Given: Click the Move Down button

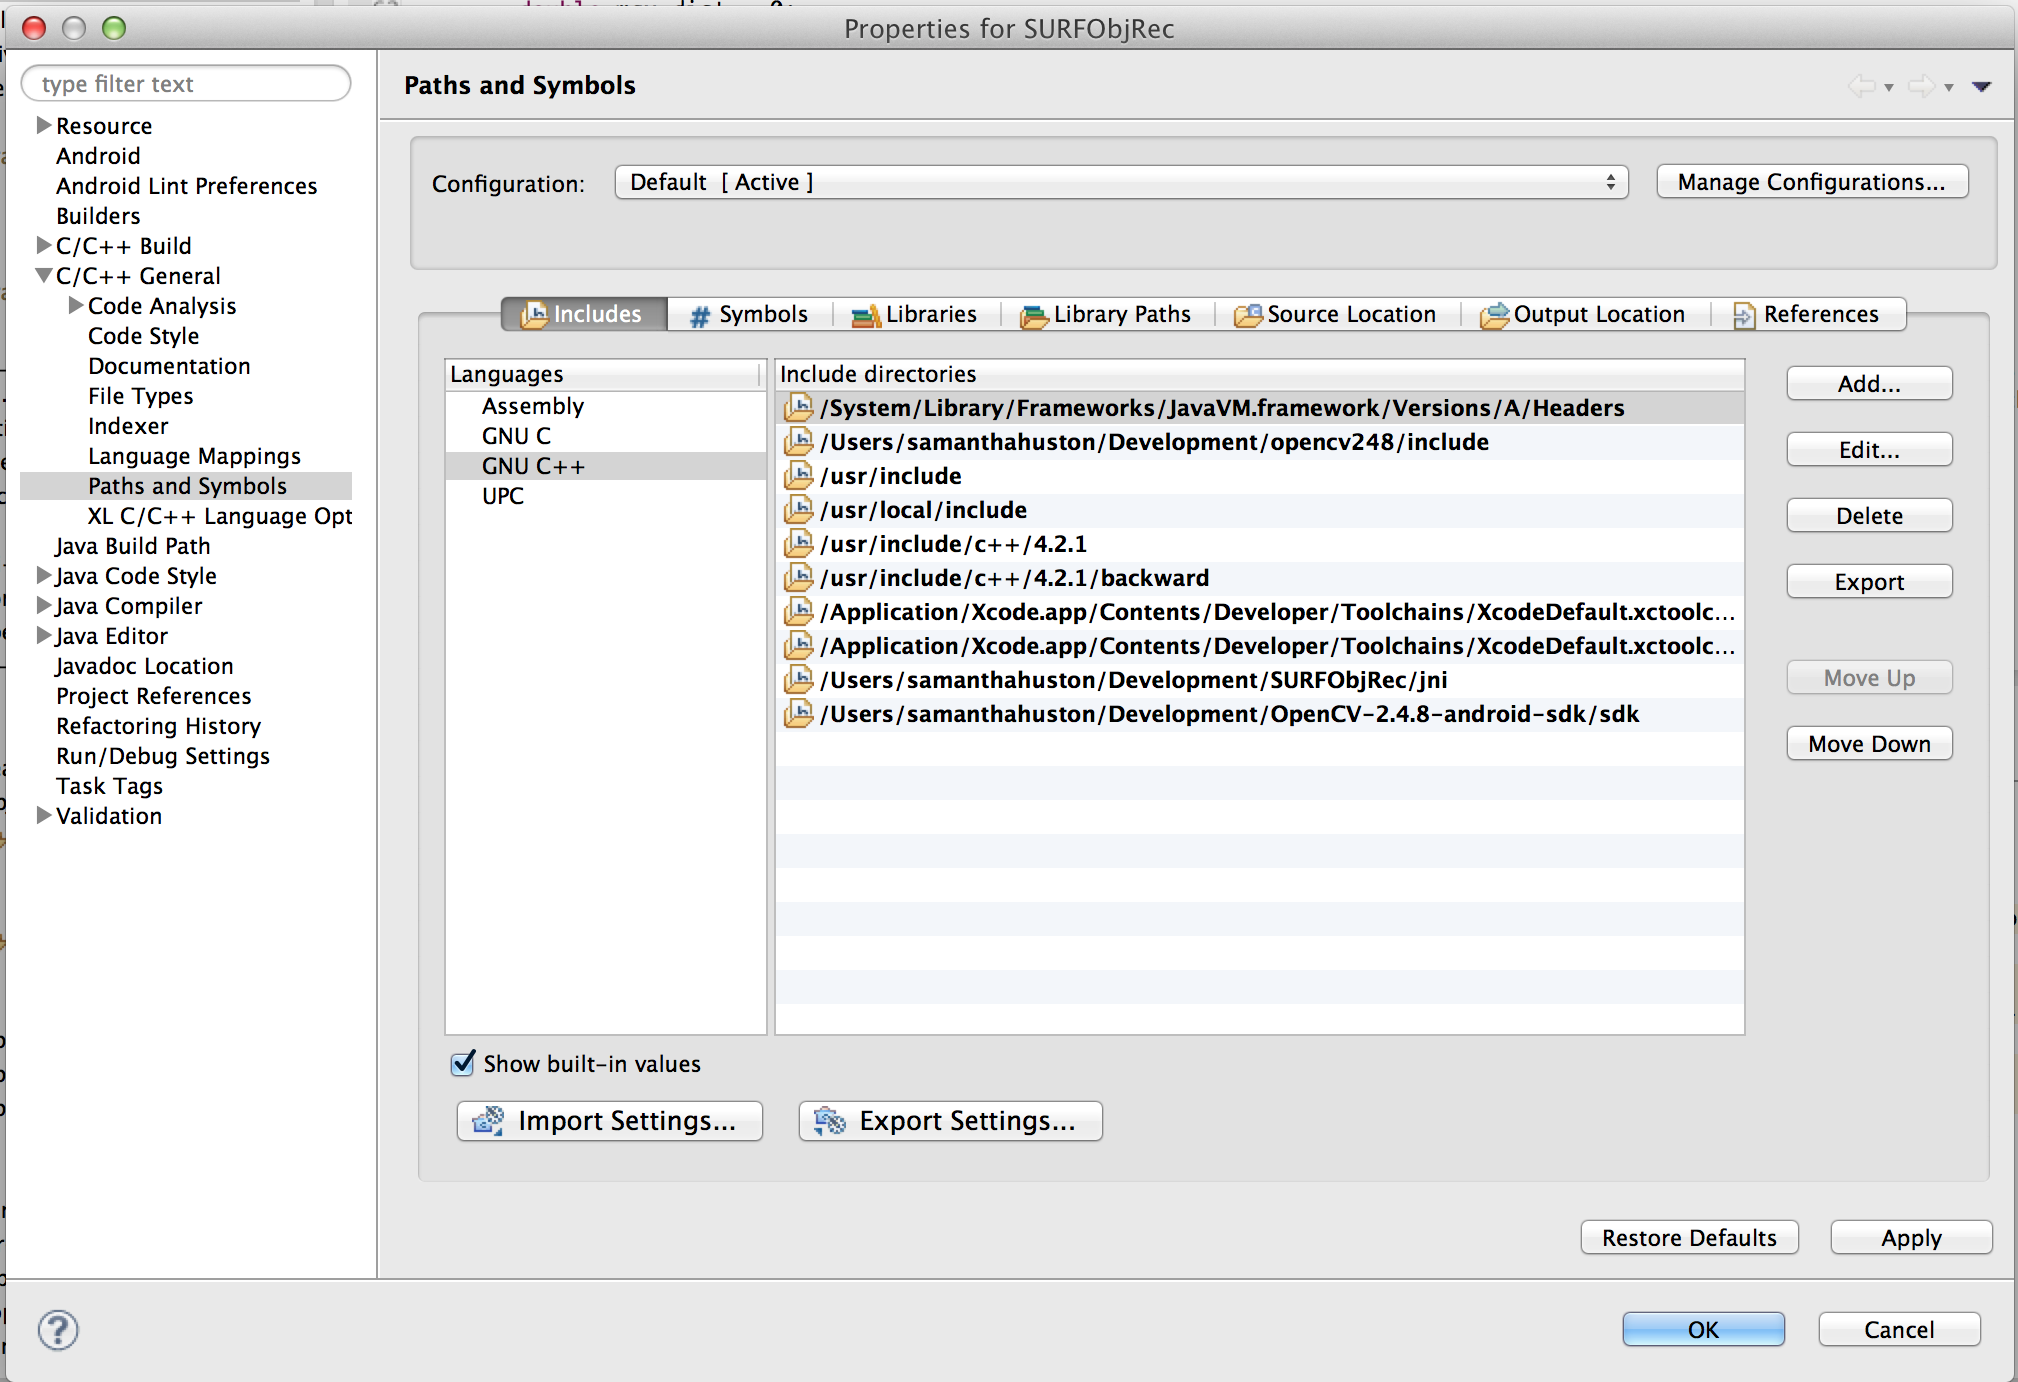Looking at the screenshot, I should pyautogui.click(x=1869, y=744).
